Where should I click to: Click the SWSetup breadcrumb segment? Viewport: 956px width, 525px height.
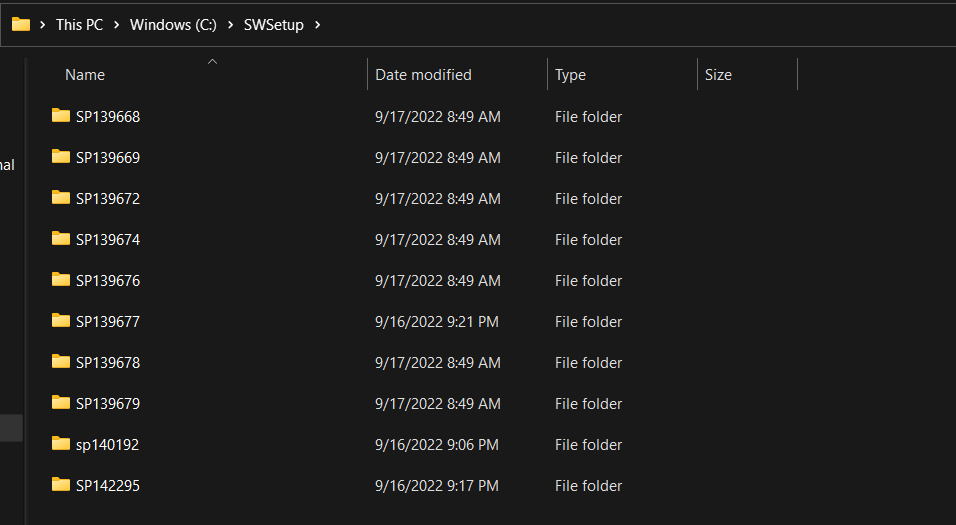[x=273, y=25]
